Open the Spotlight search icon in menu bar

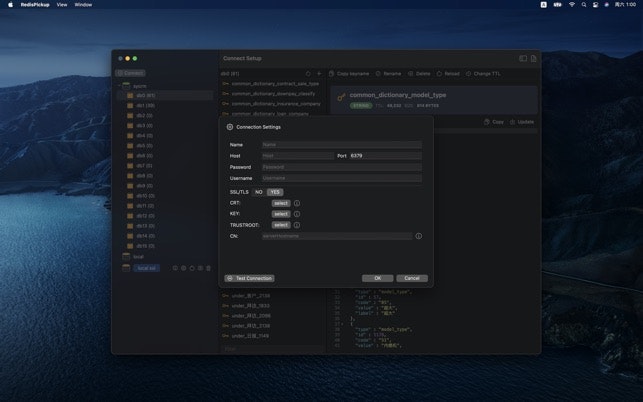pyautogui.click(x=584, y=5)
